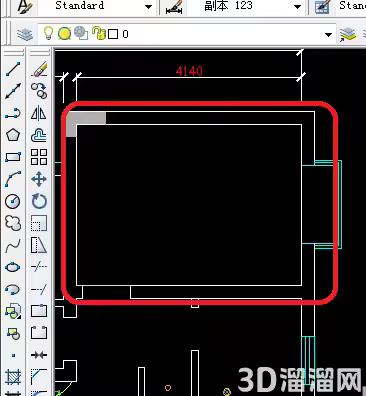
Task: Open the 副本 123 dimension style dropdown
Action: 297,7
